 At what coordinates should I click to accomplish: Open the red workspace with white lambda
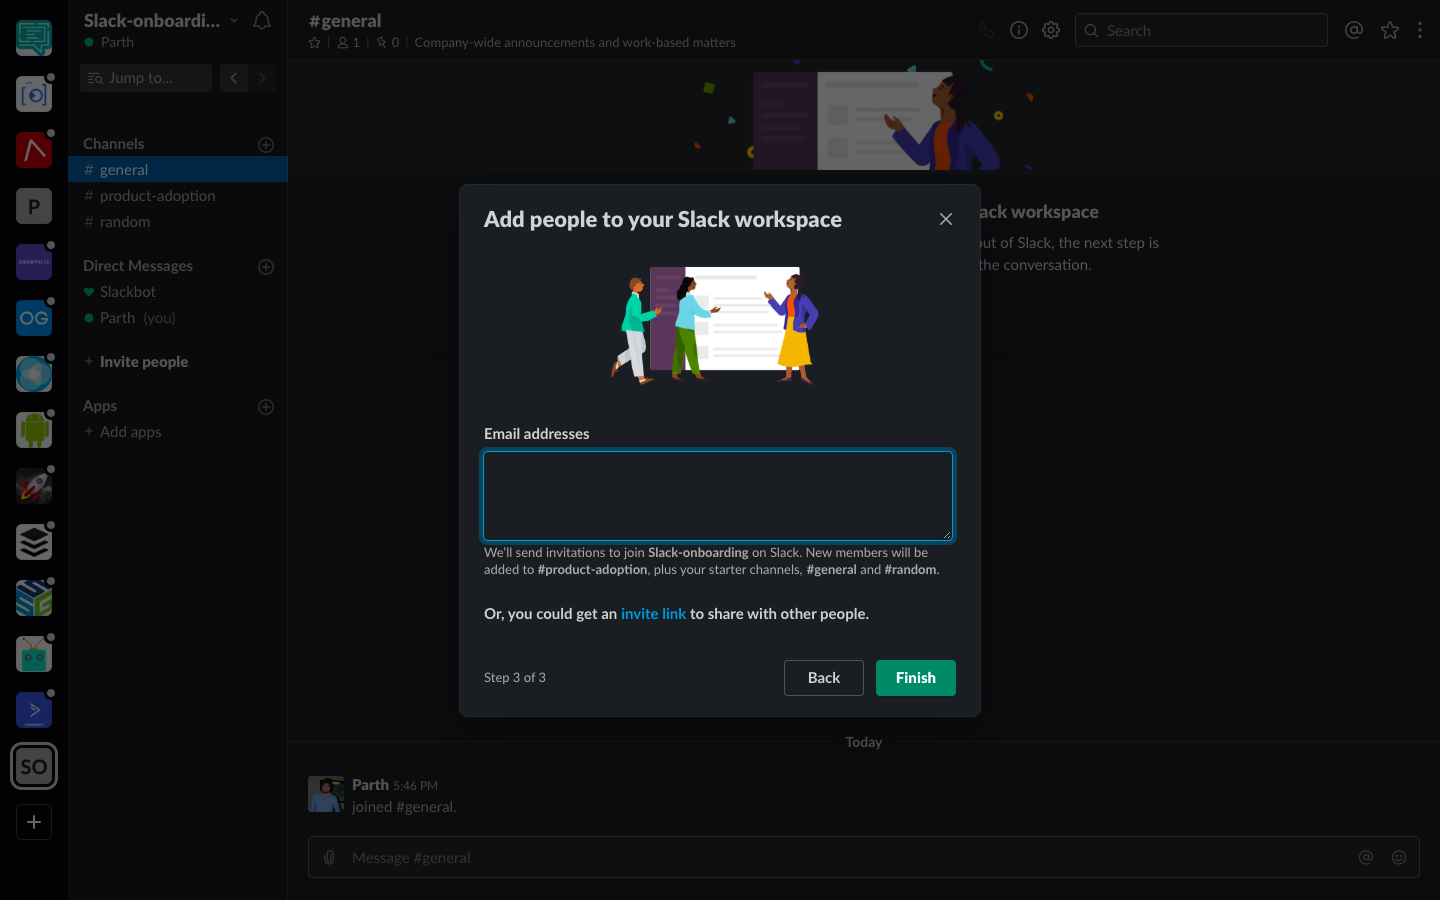(x=34, y=150)
